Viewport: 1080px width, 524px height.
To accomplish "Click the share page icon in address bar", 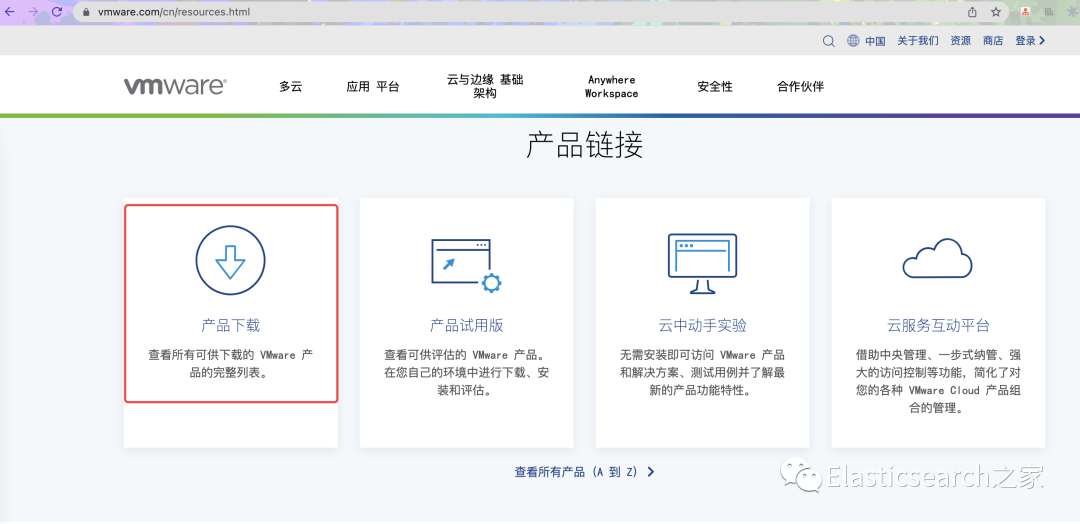I will point(972,12).
